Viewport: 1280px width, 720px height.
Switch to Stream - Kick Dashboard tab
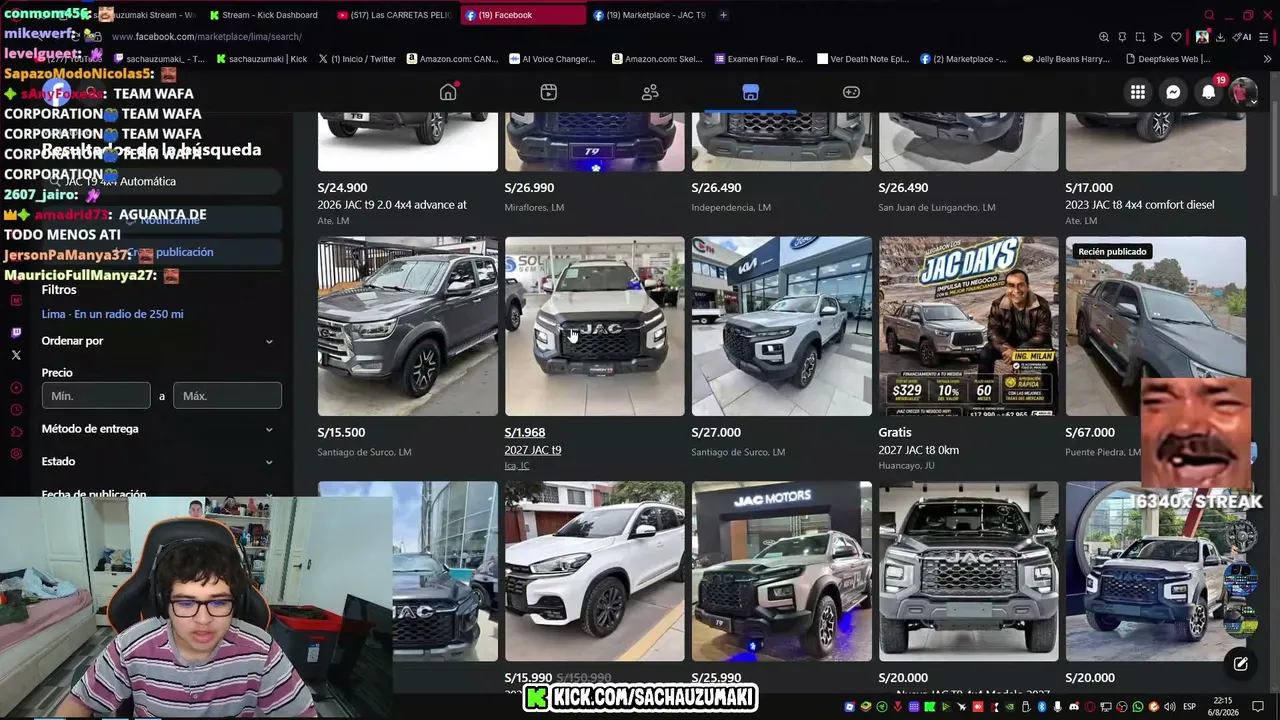pyautogui.click(x=262, y=15)
